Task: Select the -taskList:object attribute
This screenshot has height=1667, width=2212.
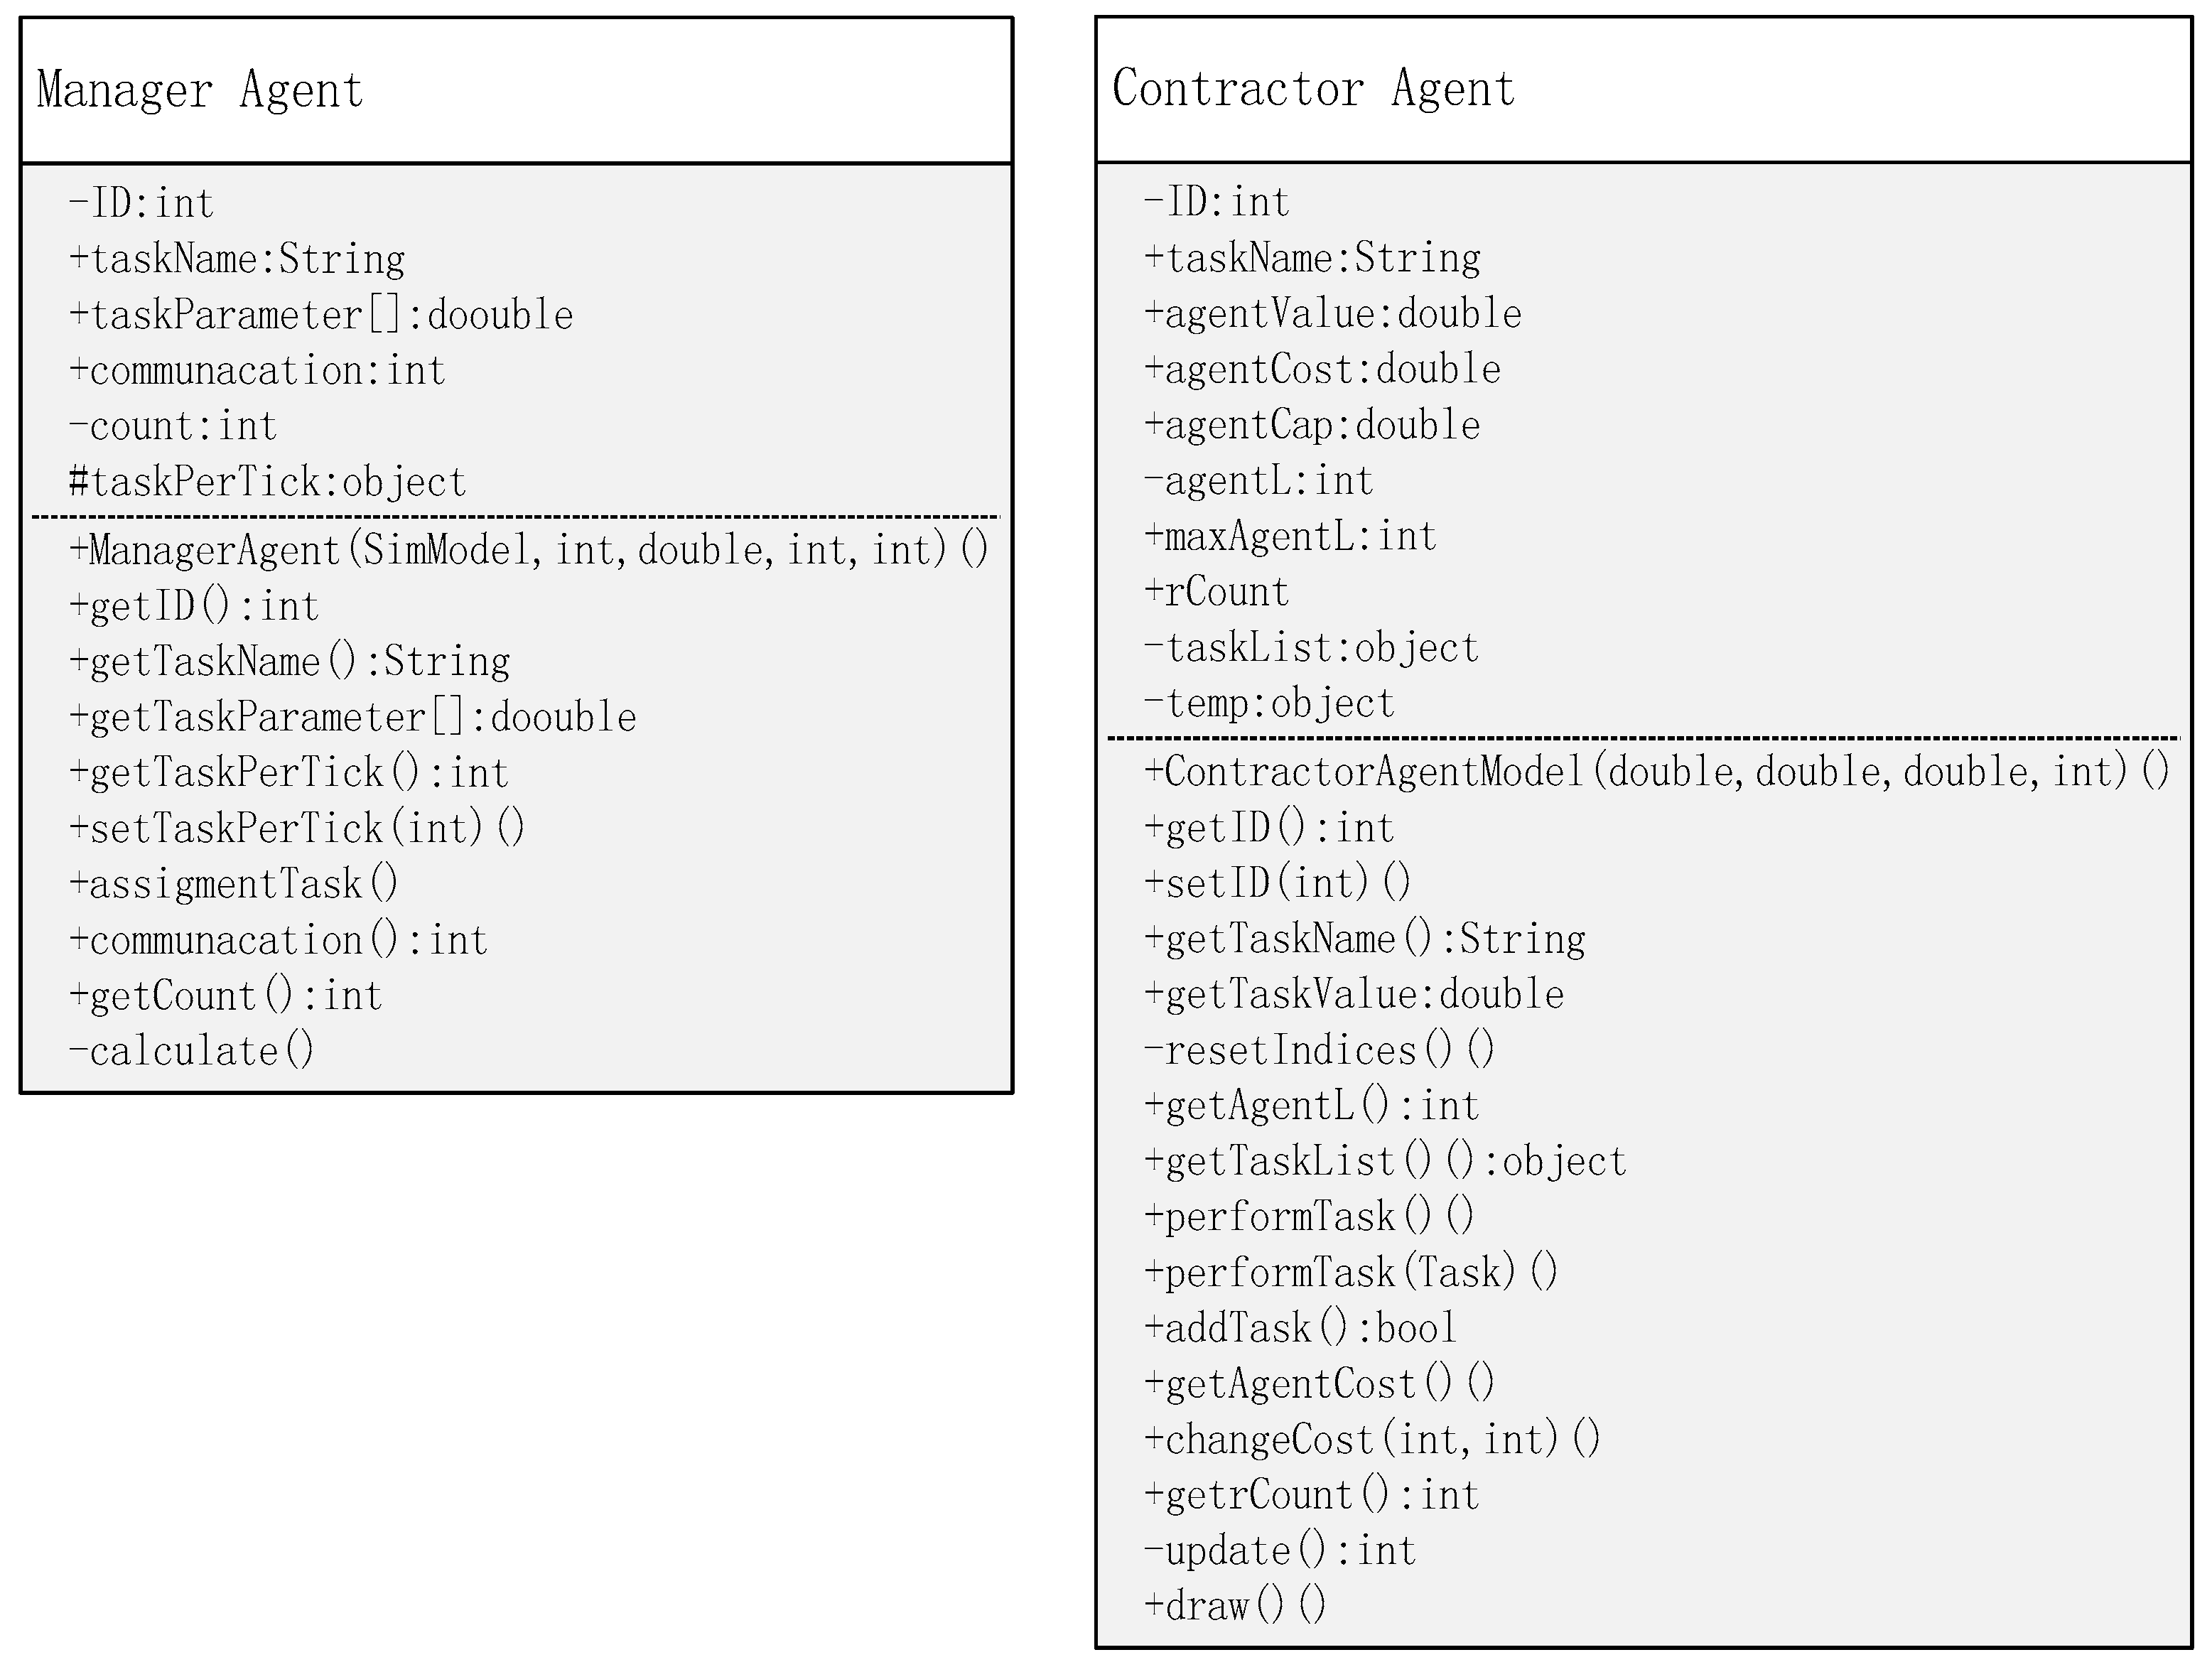Action: pos(1311,648)
